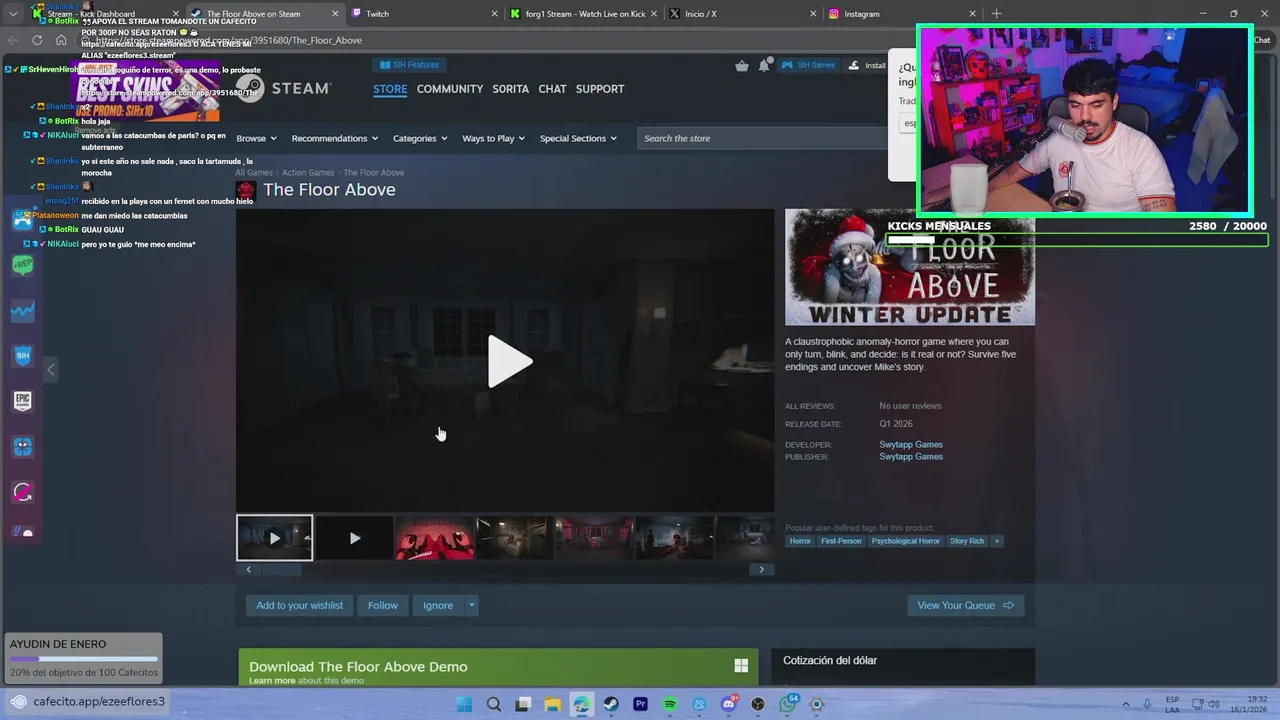Open the blue chart sidebar icon

pos(23,311)
